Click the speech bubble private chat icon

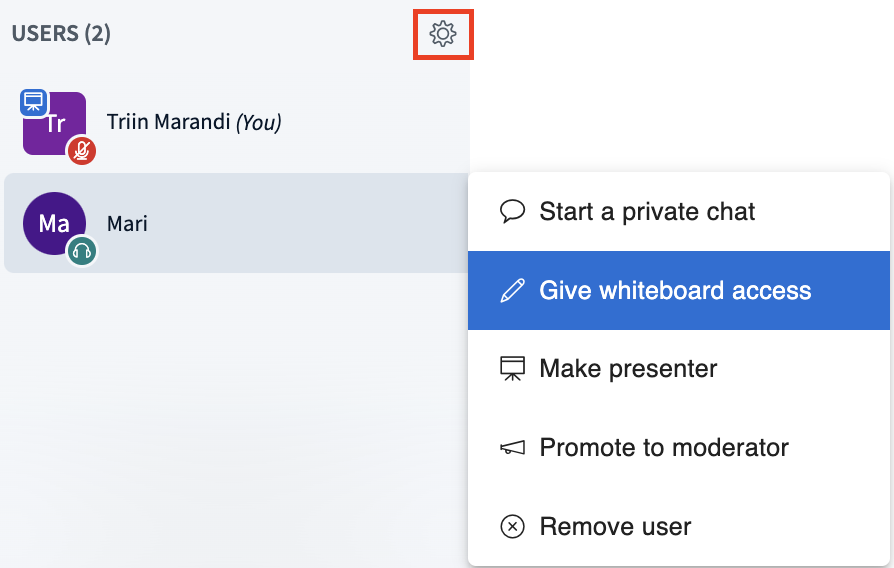click(513, 212)
